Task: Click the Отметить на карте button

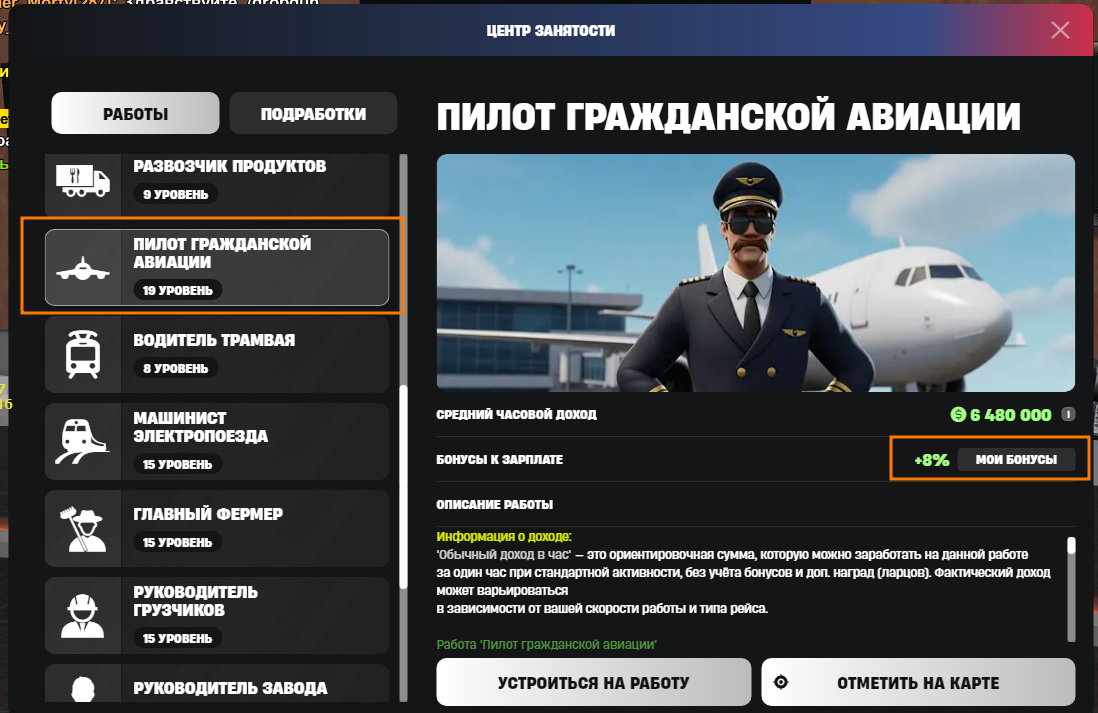Action: pos(918,682)
